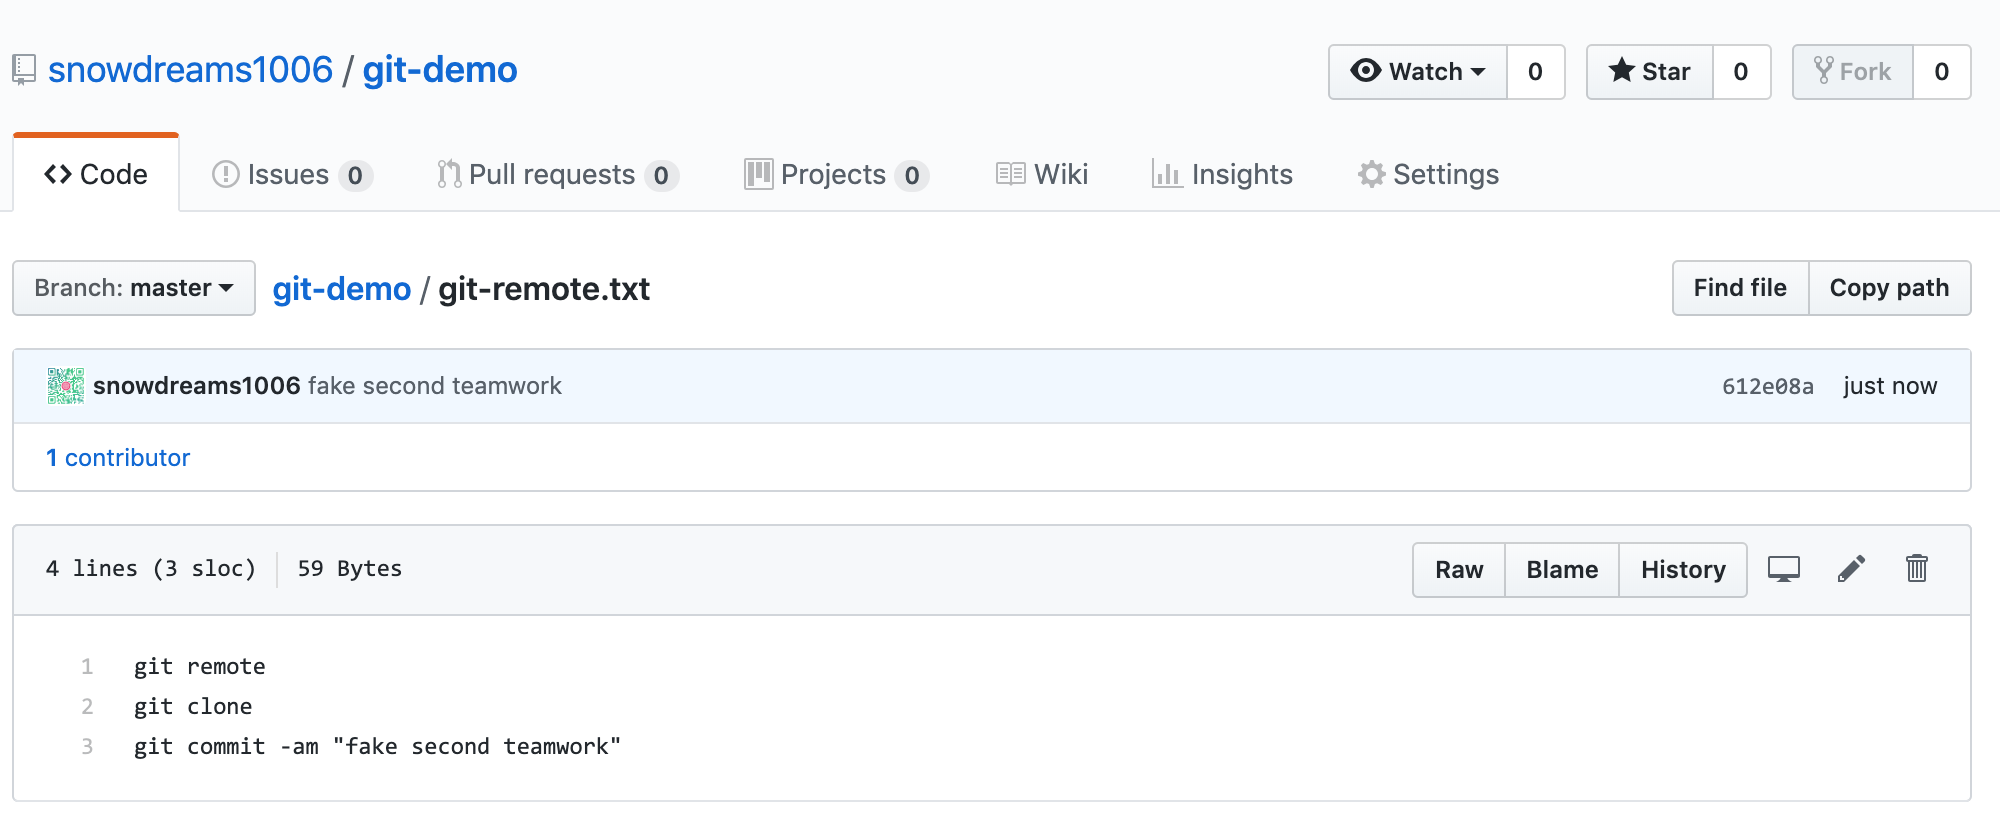
Task: Open the Wiki tab
Action: tap(1042, 175)
